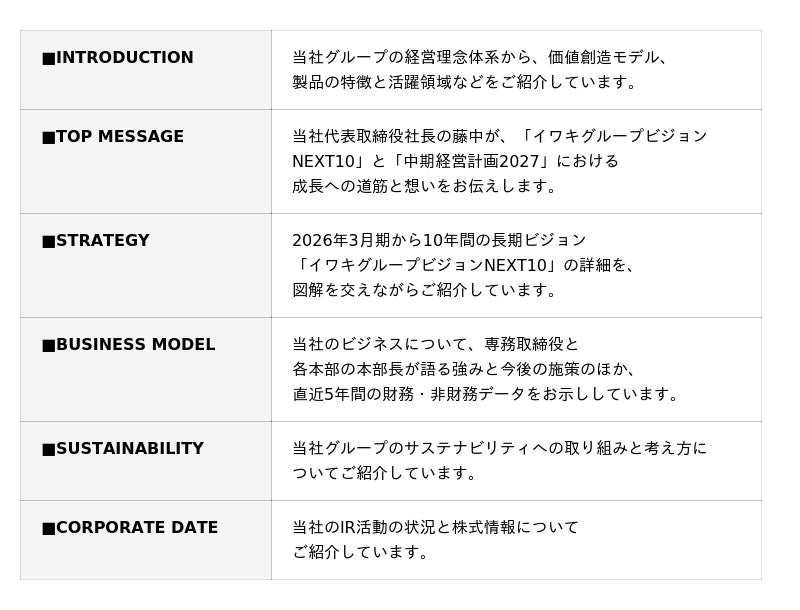
Task: Click the INTRODUCTION section heading
Action: tap(125, 58)
